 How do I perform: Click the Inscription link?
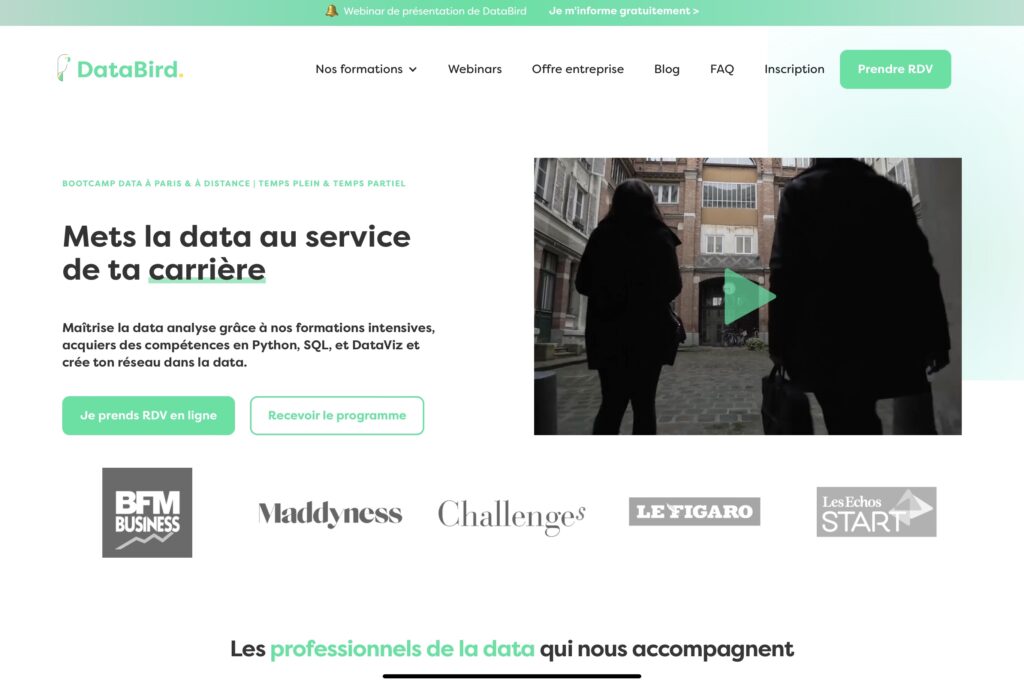(x=794, y=69)
